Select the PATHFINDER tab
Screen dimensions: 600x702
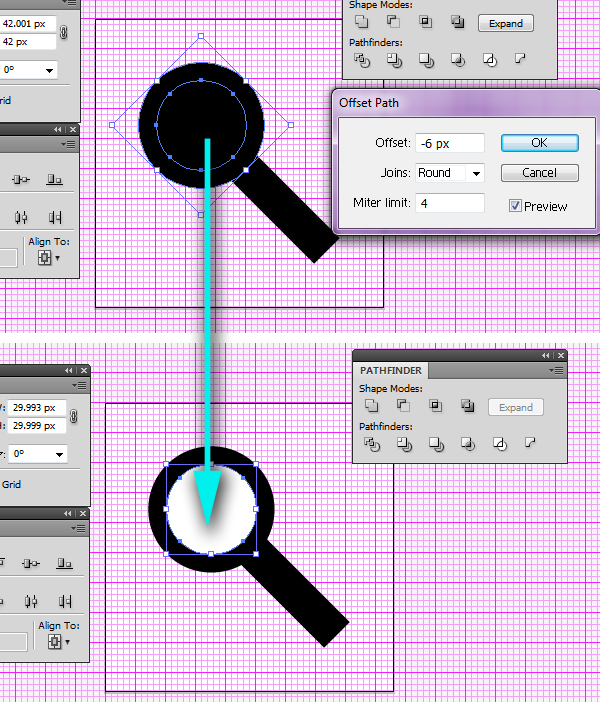(x=391, y=371)
